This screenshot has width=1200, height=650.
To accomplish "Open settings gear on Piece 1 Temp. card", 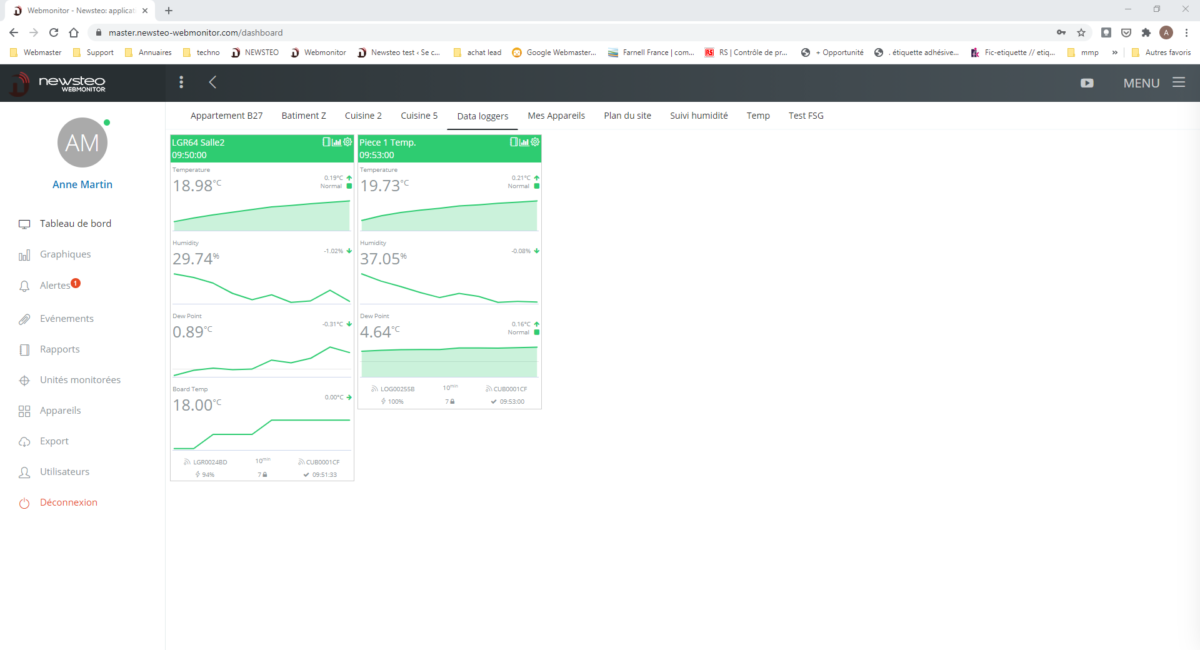I will (535, 142).
